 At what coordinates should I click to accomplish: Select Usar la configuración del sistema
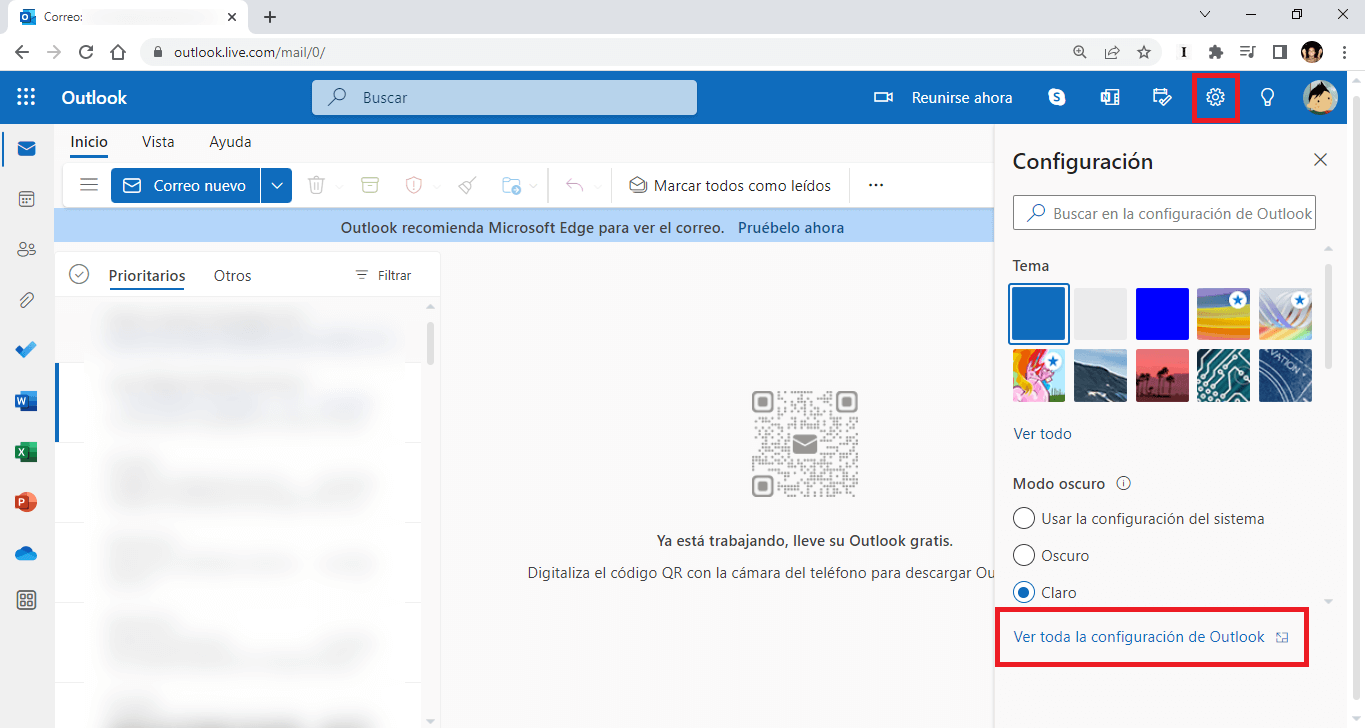tap(1138, 519)
